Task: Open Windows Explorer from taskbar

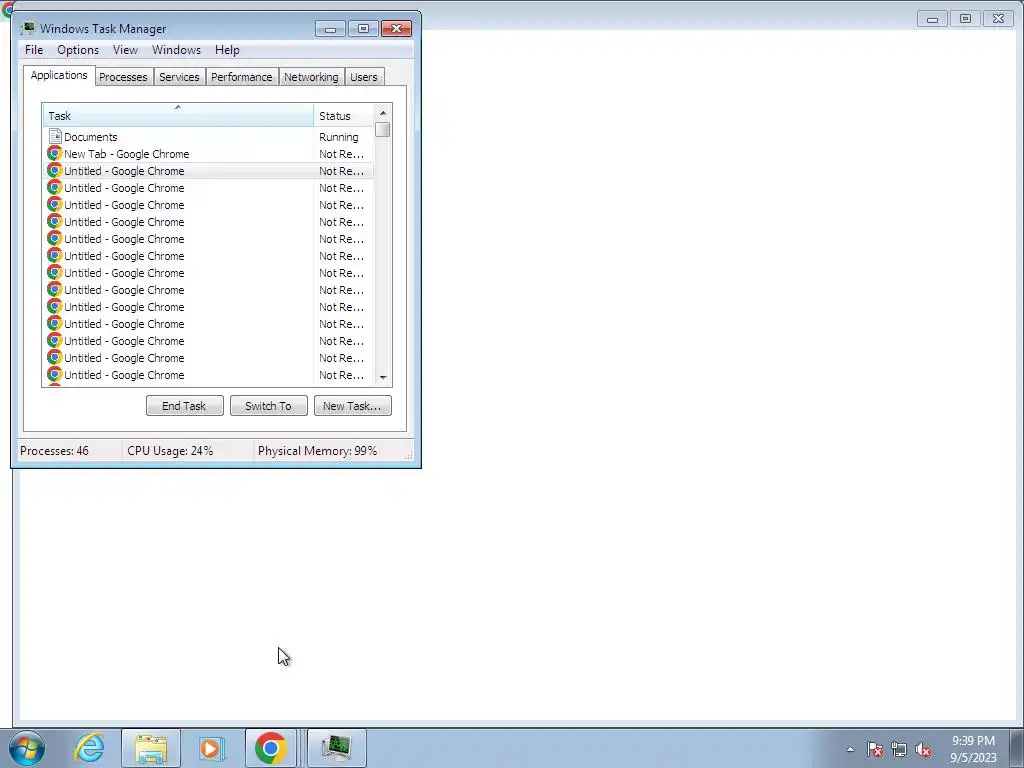Action: (x=151, y=748)
